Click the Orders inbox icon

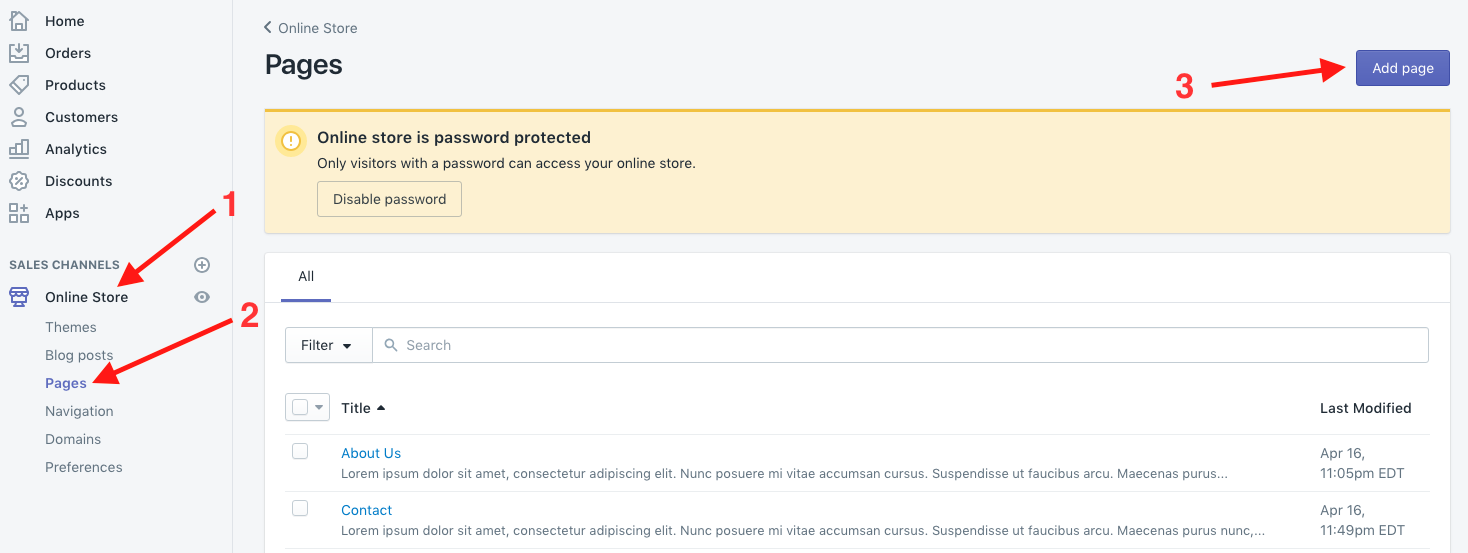pyautogui.click(x=19, y=53)
